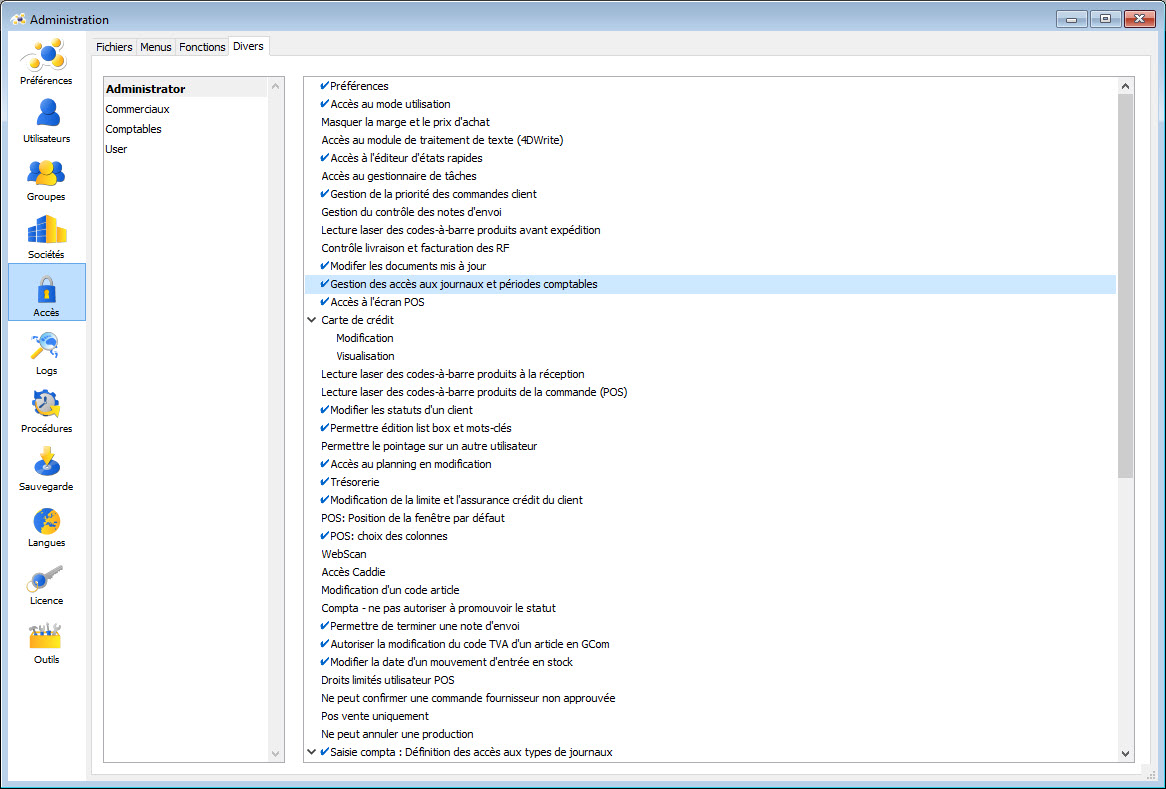This screenshot has width=1166, height=789.
Task: Open the Utilisateurs sidebar icon
Action: pos(46,114)
